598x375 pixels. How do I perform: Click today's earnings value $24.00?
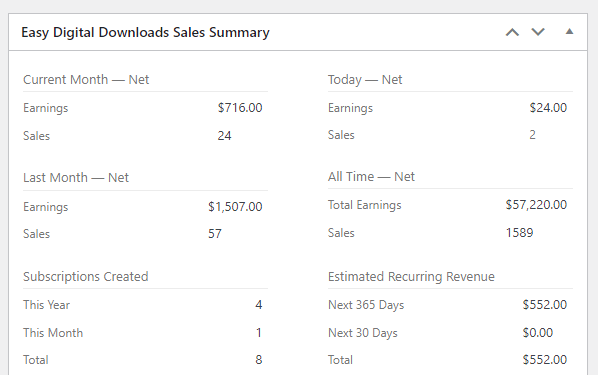[x=548, y=108]
